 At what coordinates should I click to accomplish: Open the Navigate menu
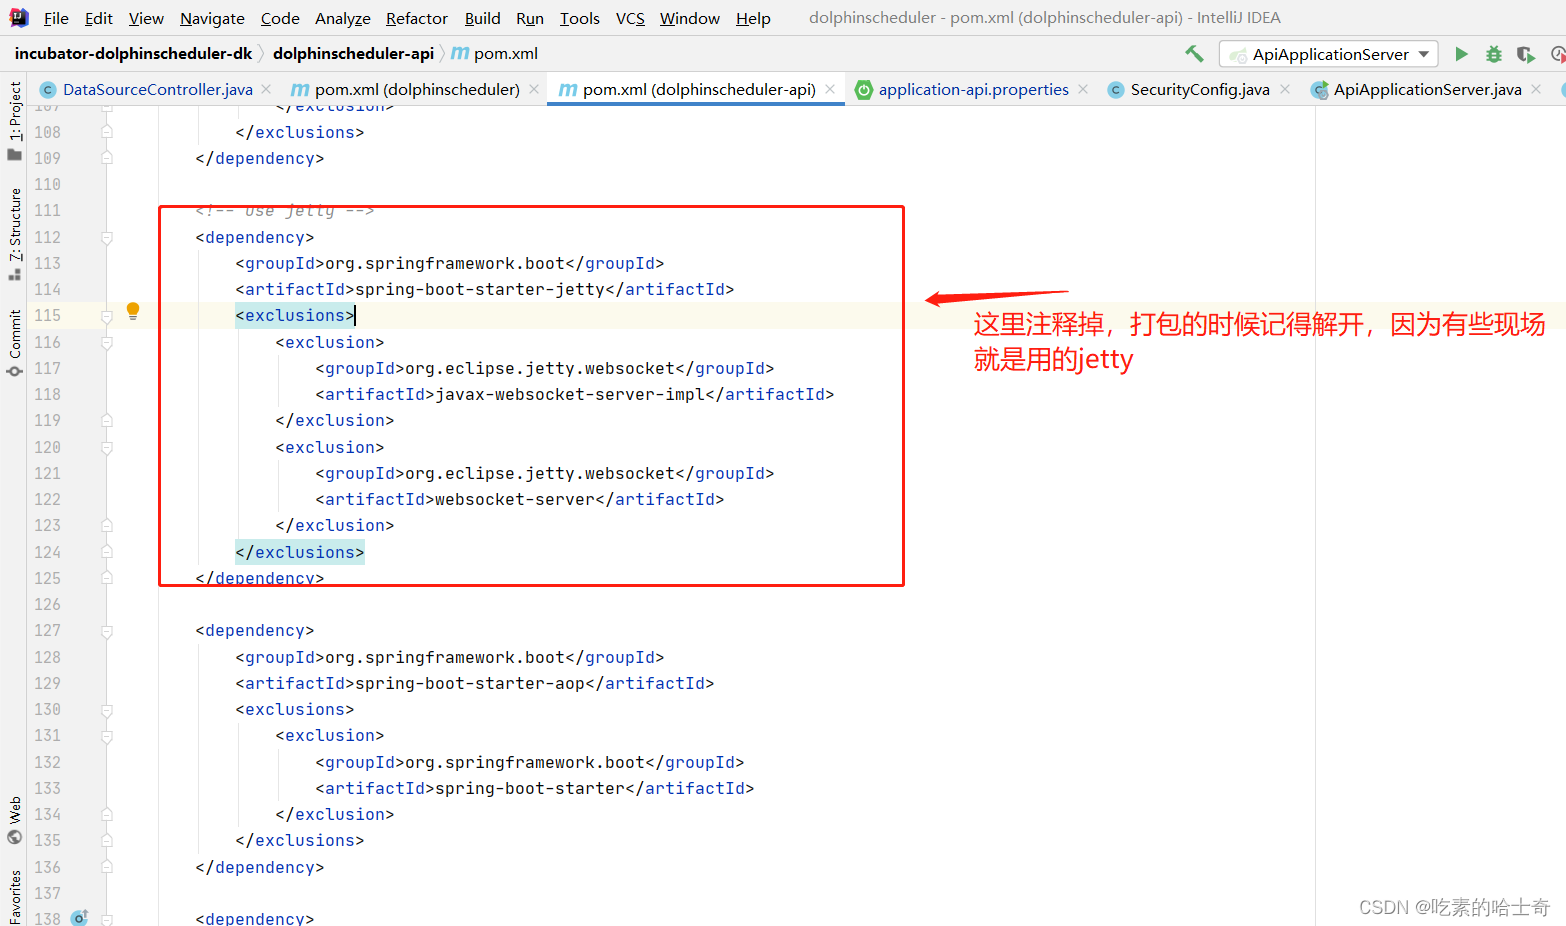212,18
